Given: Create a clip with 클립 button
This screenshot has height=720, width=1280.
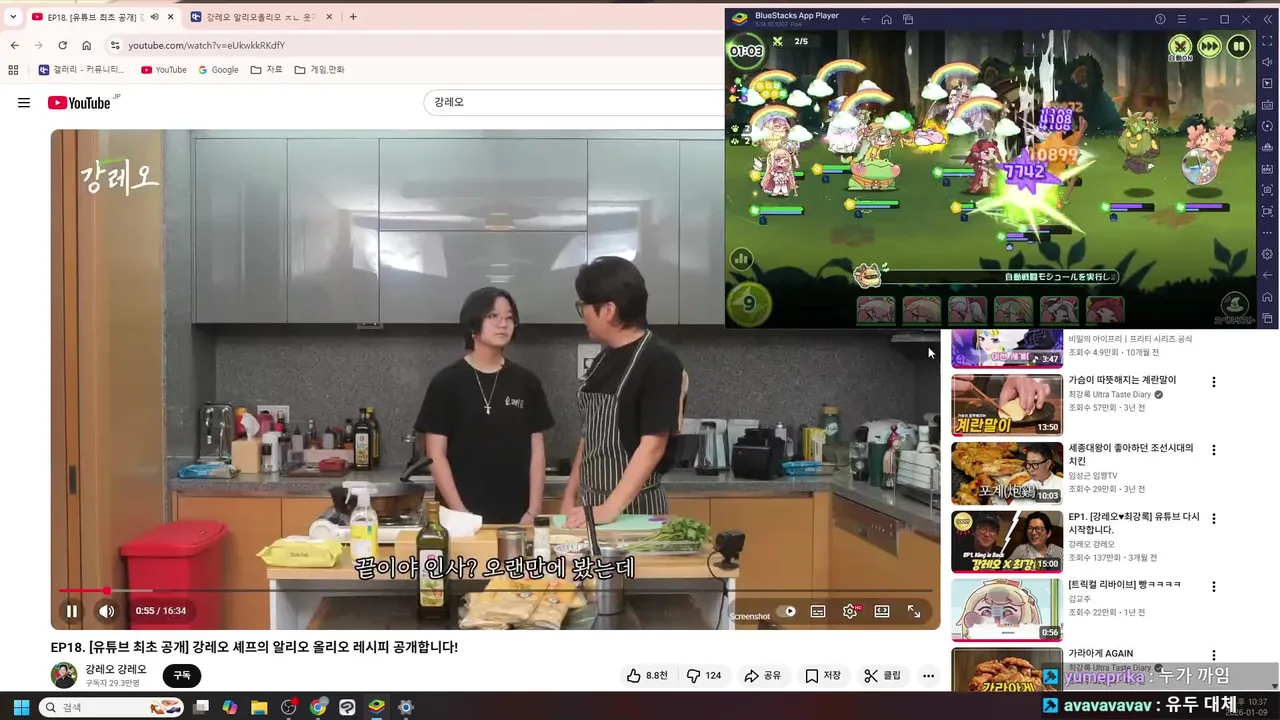Looking at the screenshot, I should [883, 676].
